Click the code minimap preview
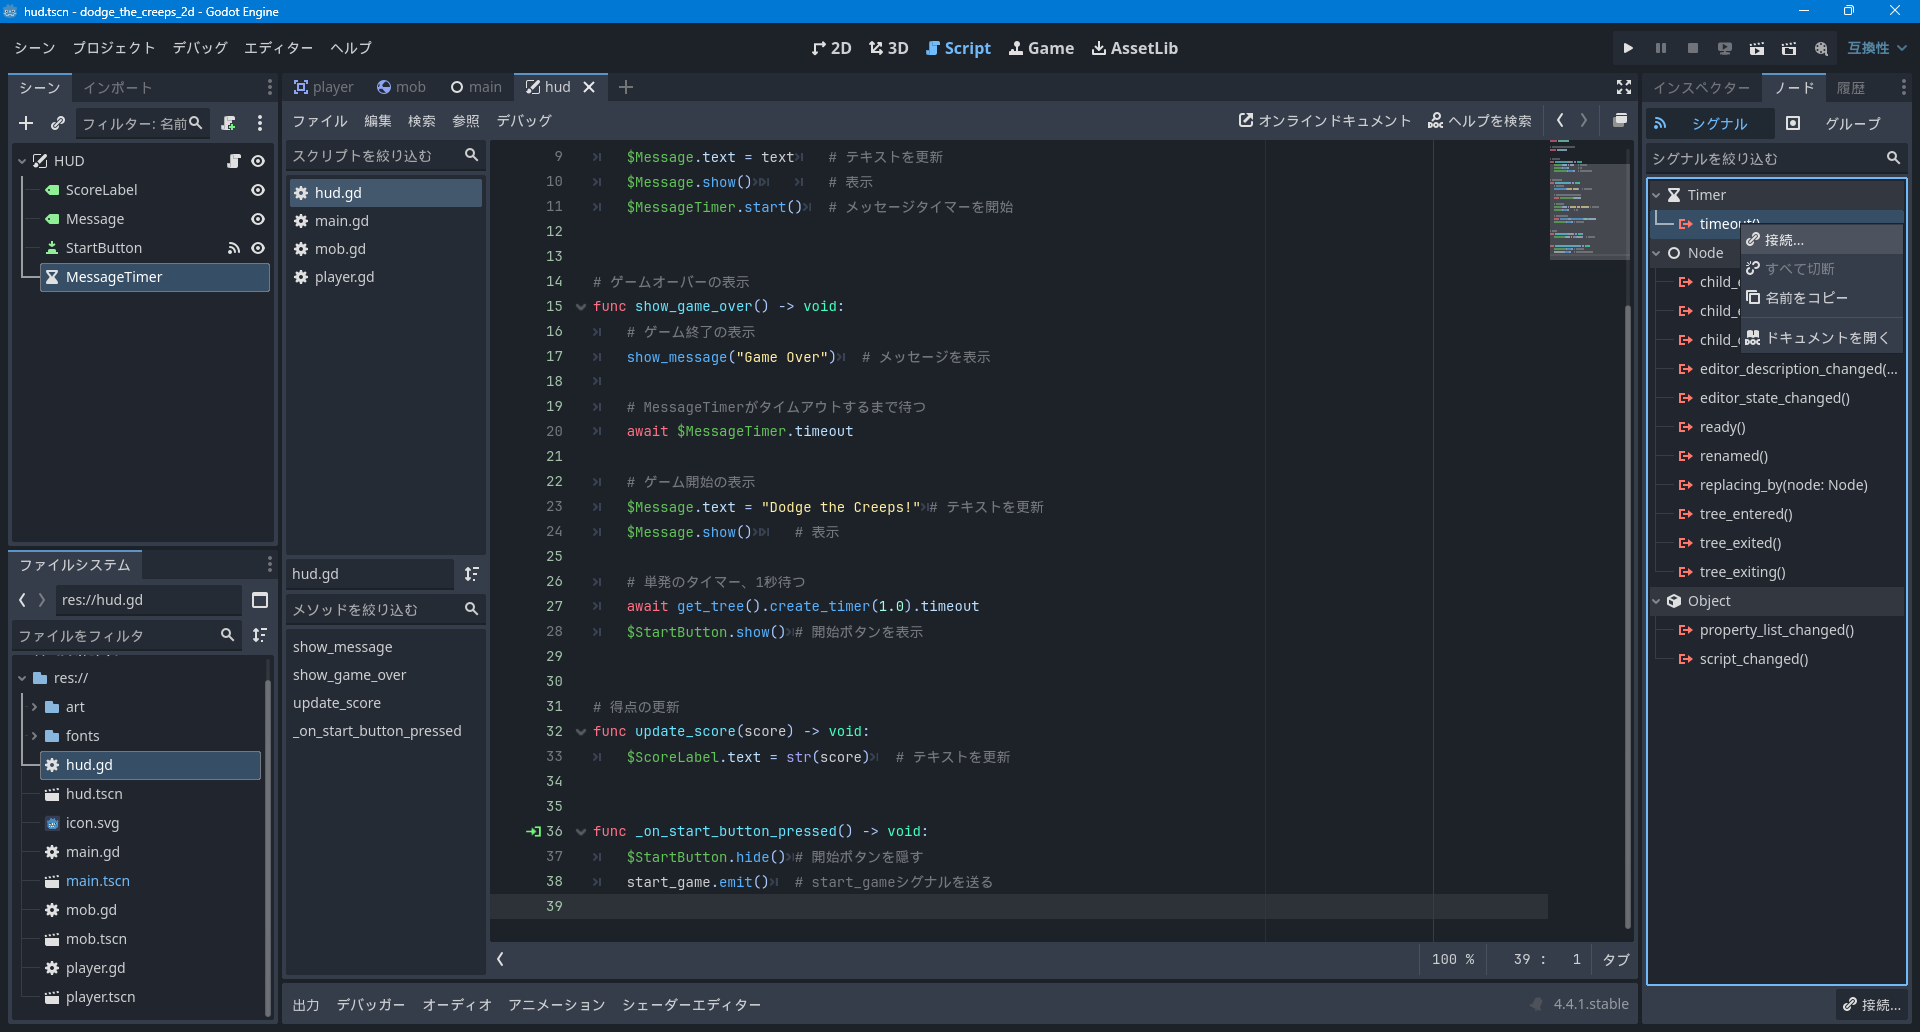 [x=1588, y=200]
